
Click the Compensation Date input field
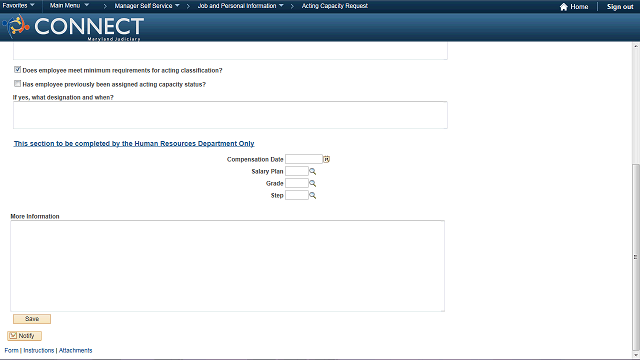[304, 159]
